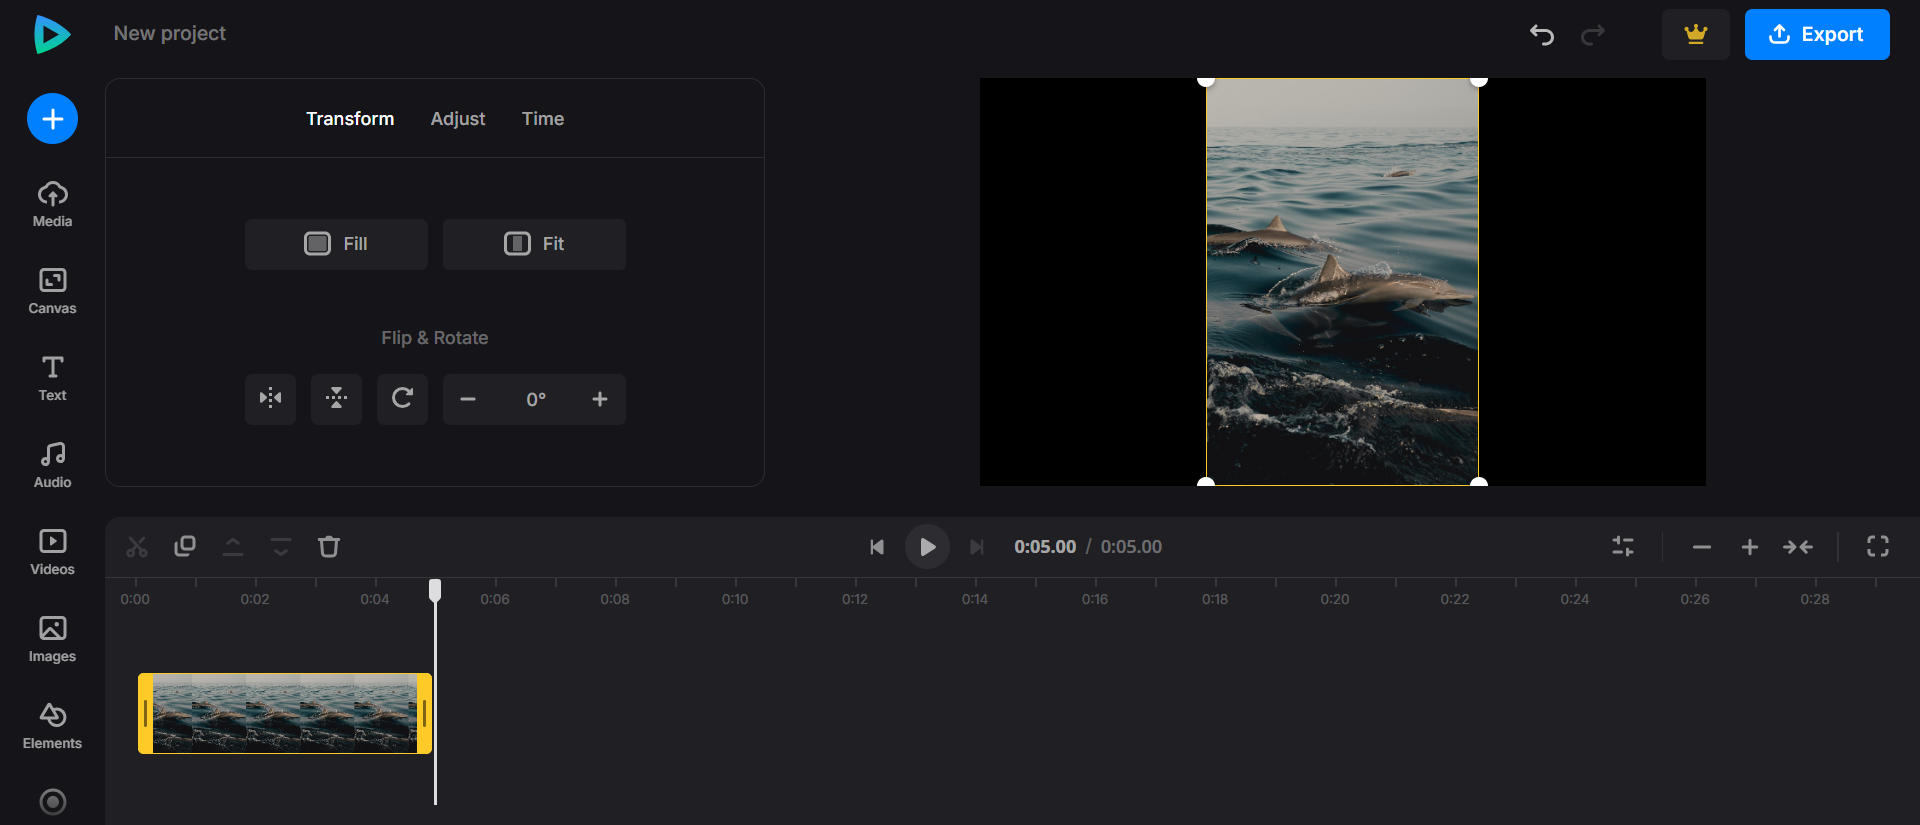Click the bottom-right resize handle in preview
Viewport: 1920px width, 825px height.
pos(1479,483)
